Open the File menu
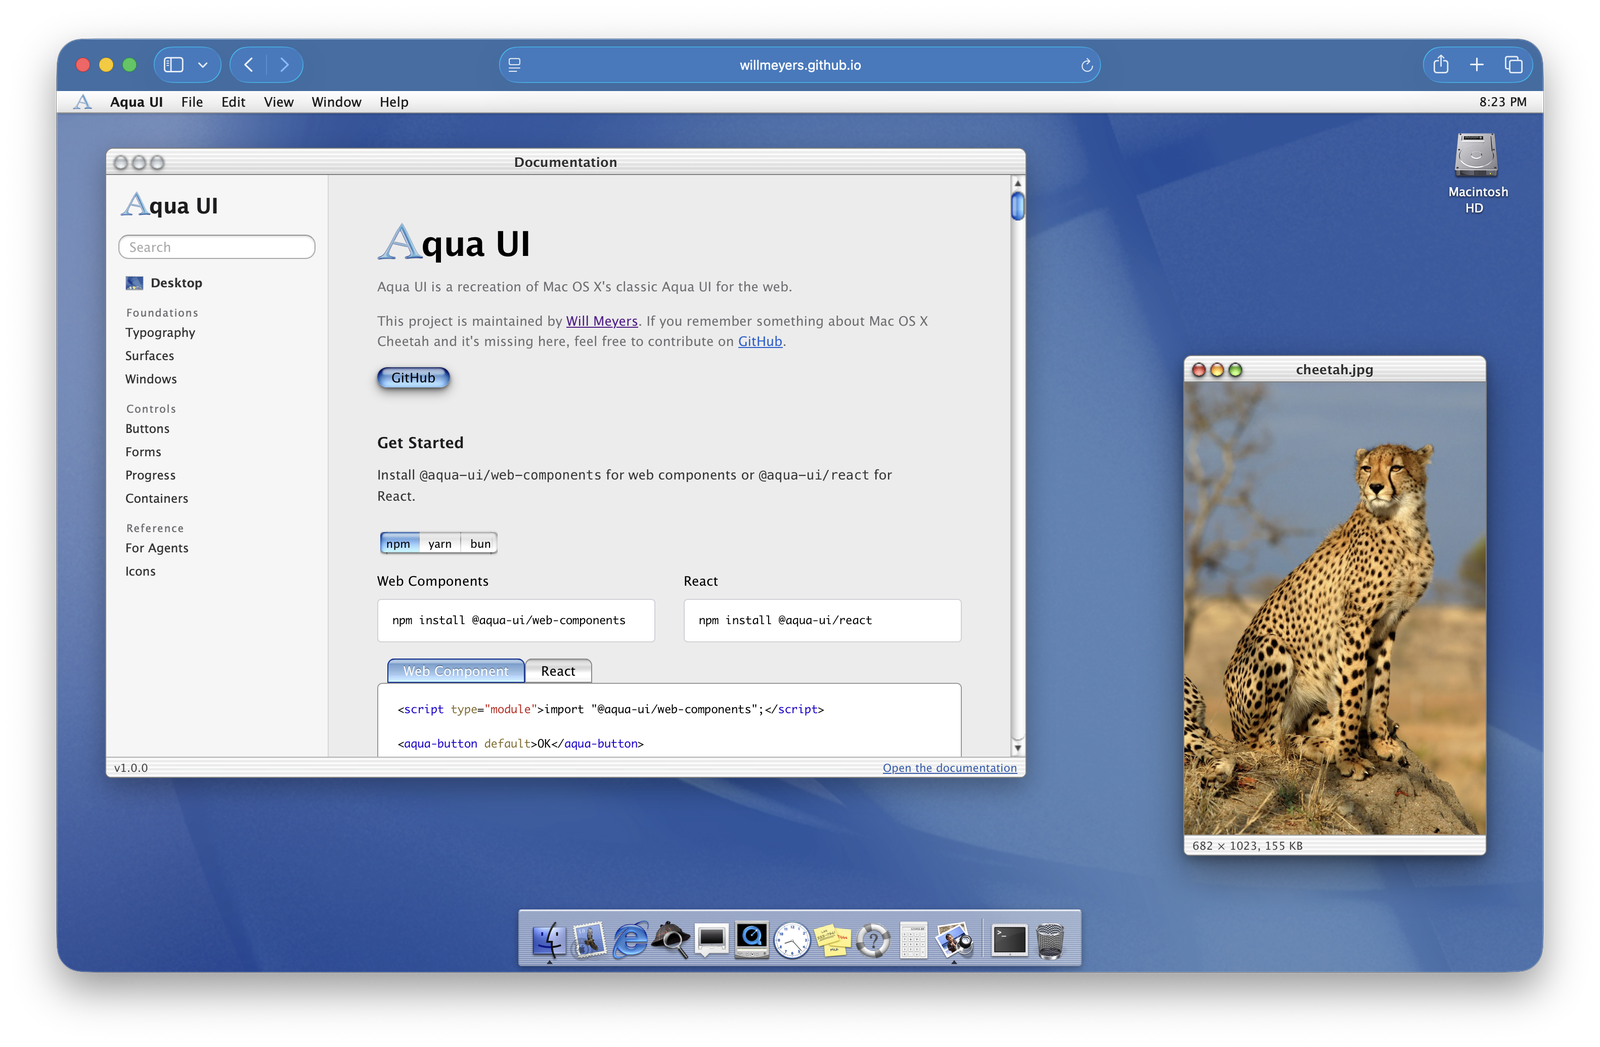Screen dimensions: 1600x1047 click(192, 102)
